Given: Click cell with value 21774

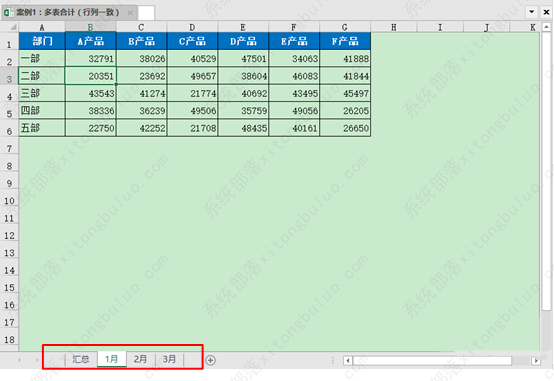Looking at the screenshot, I should (193, 93).
